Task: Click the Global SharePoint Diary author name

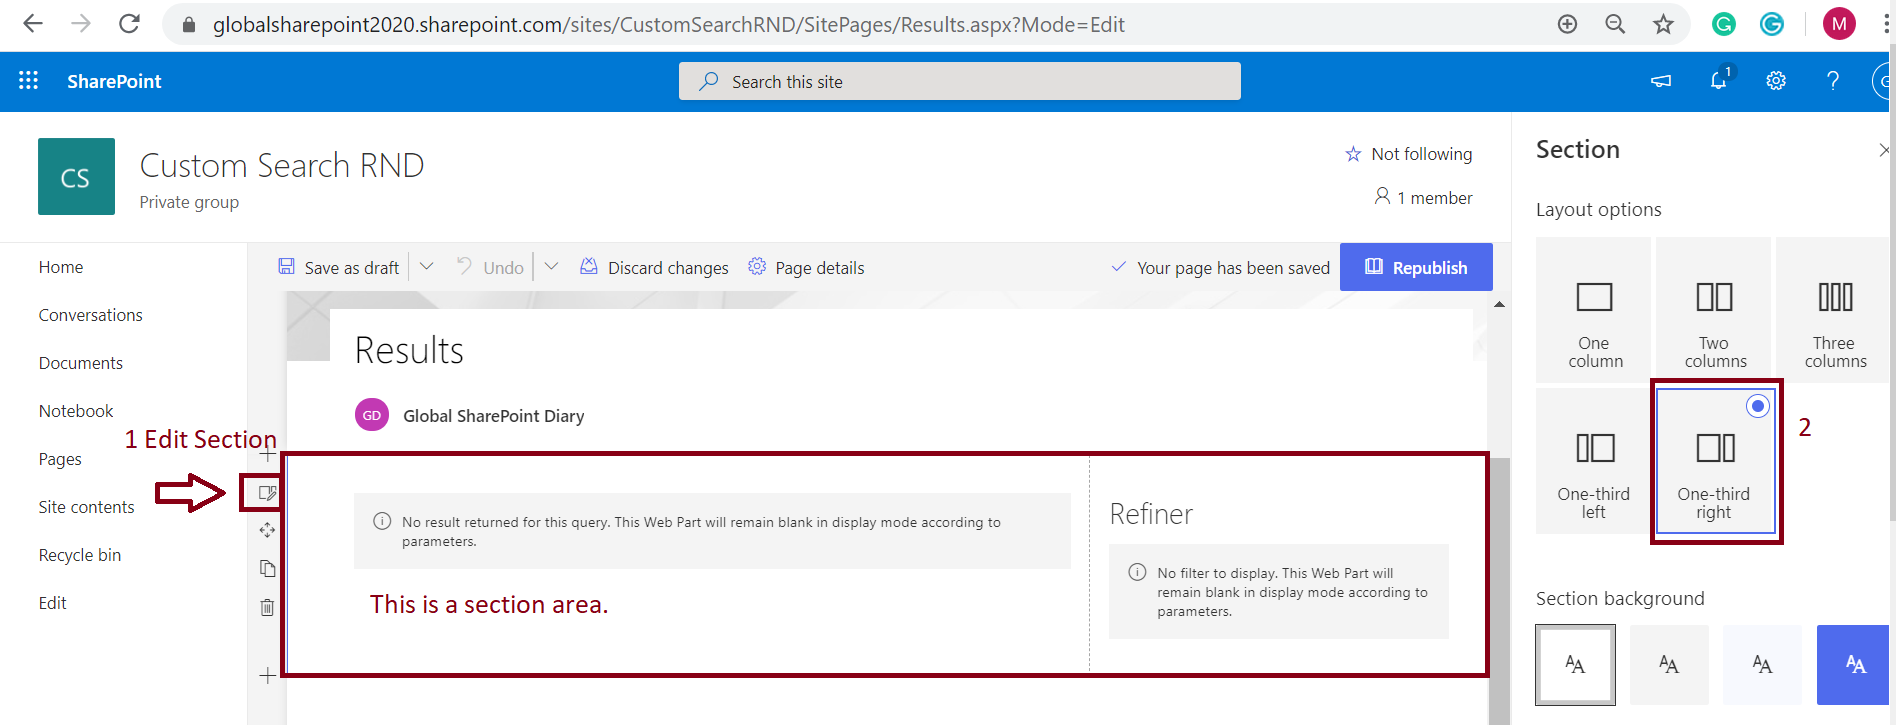Action: 494,416
